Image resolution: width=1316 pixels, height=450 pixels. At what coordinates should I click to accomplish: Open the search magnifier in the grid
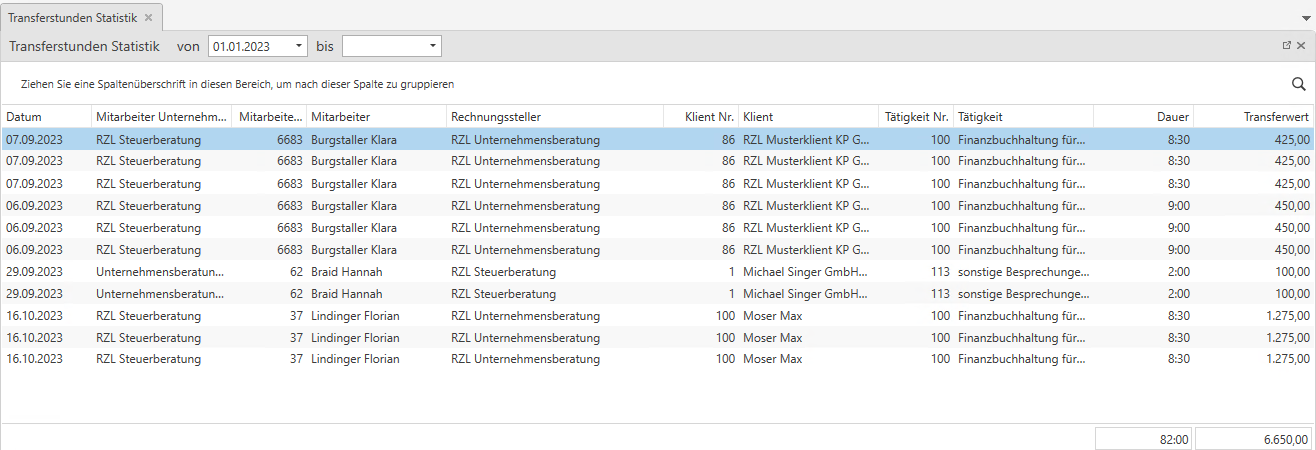[1299, 84]
